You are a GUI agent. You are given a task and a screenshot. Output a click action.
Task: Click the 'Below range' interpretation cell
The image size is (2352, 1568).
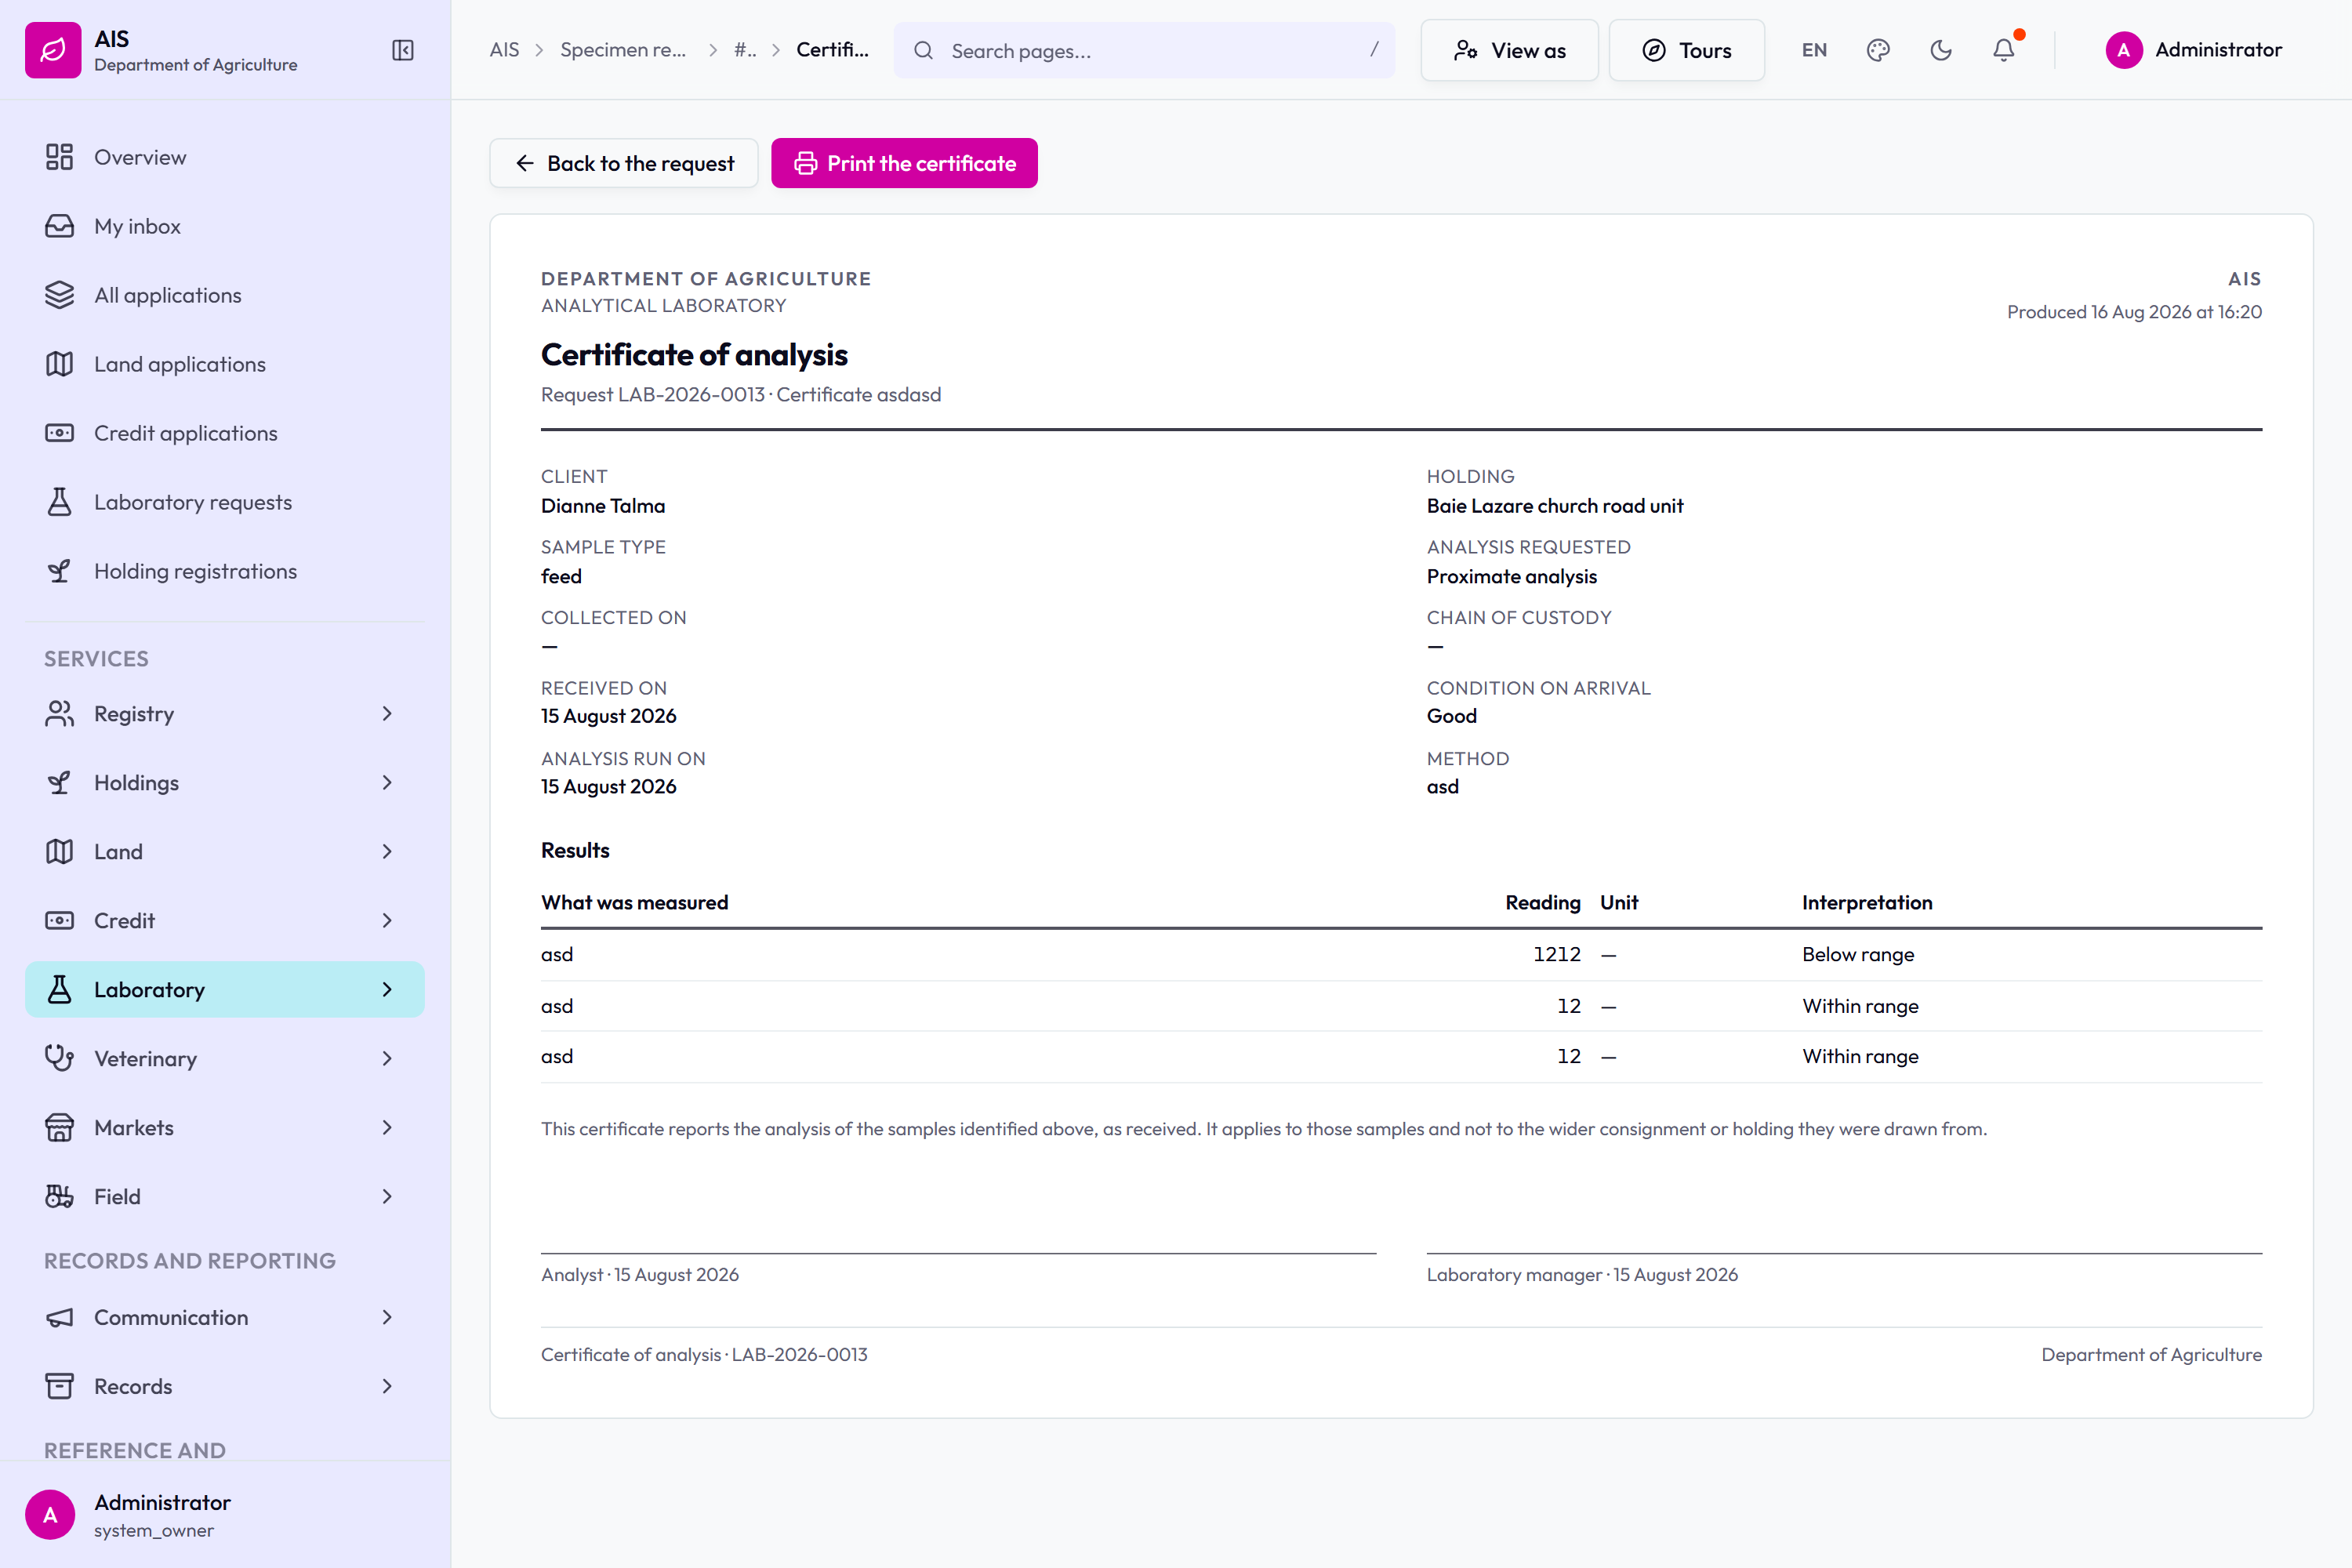point(1858,954)
